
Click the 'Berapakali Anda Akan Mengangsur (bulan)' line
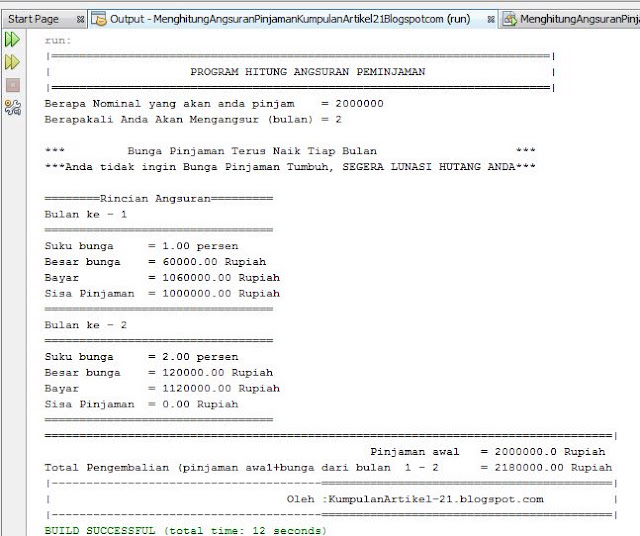[x=193, y=120]
